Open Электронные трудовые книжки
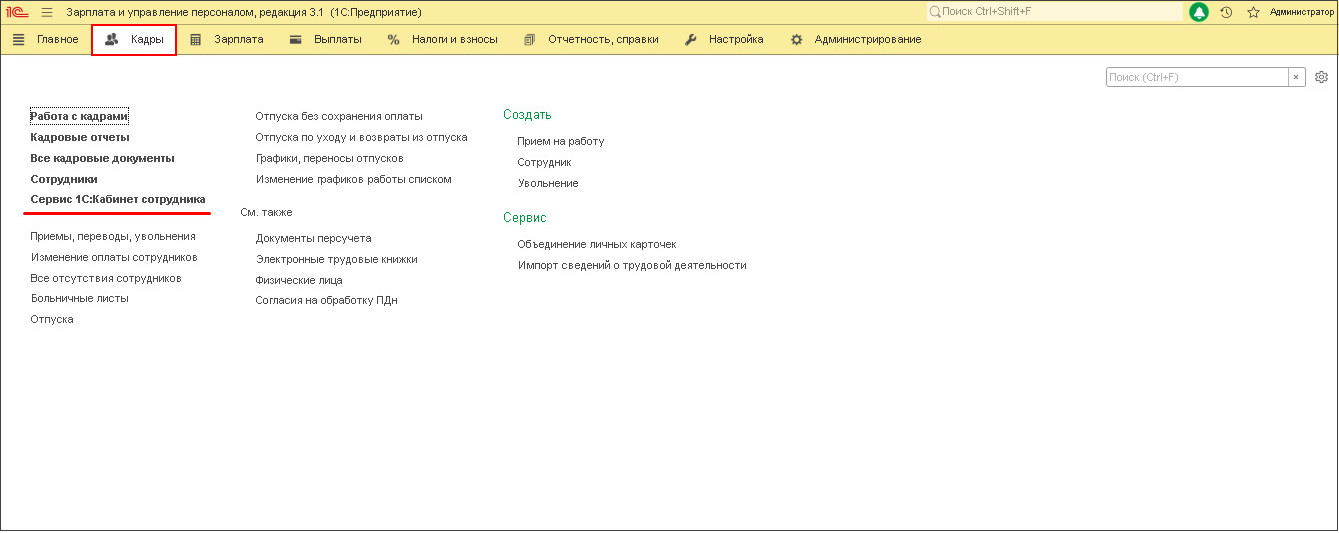1339x533 pixels. pyautogui.click(x=336, y=259)
